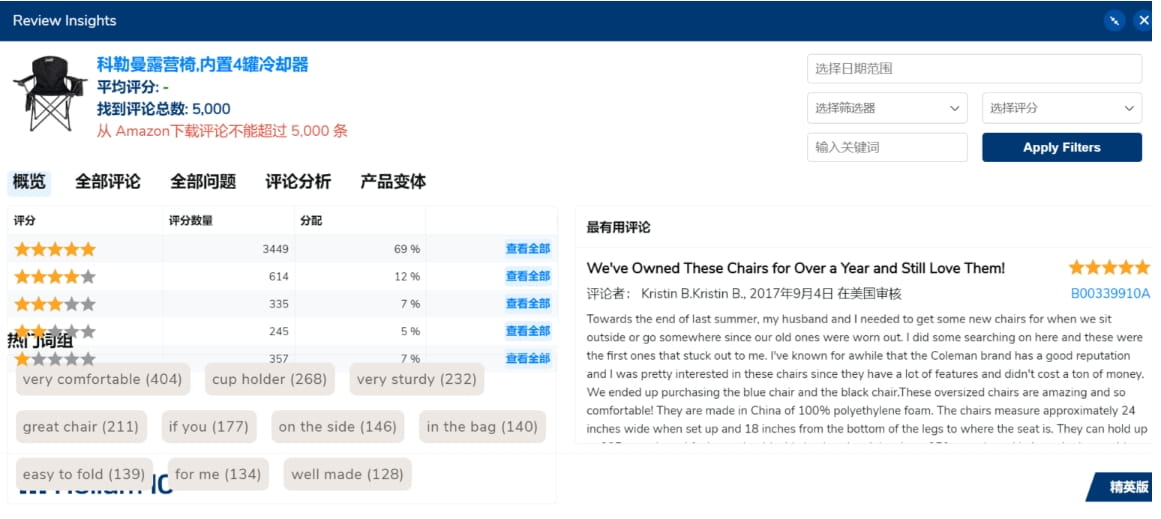
Task: Close the Review Insights panel
Action: click(1145, 20)
